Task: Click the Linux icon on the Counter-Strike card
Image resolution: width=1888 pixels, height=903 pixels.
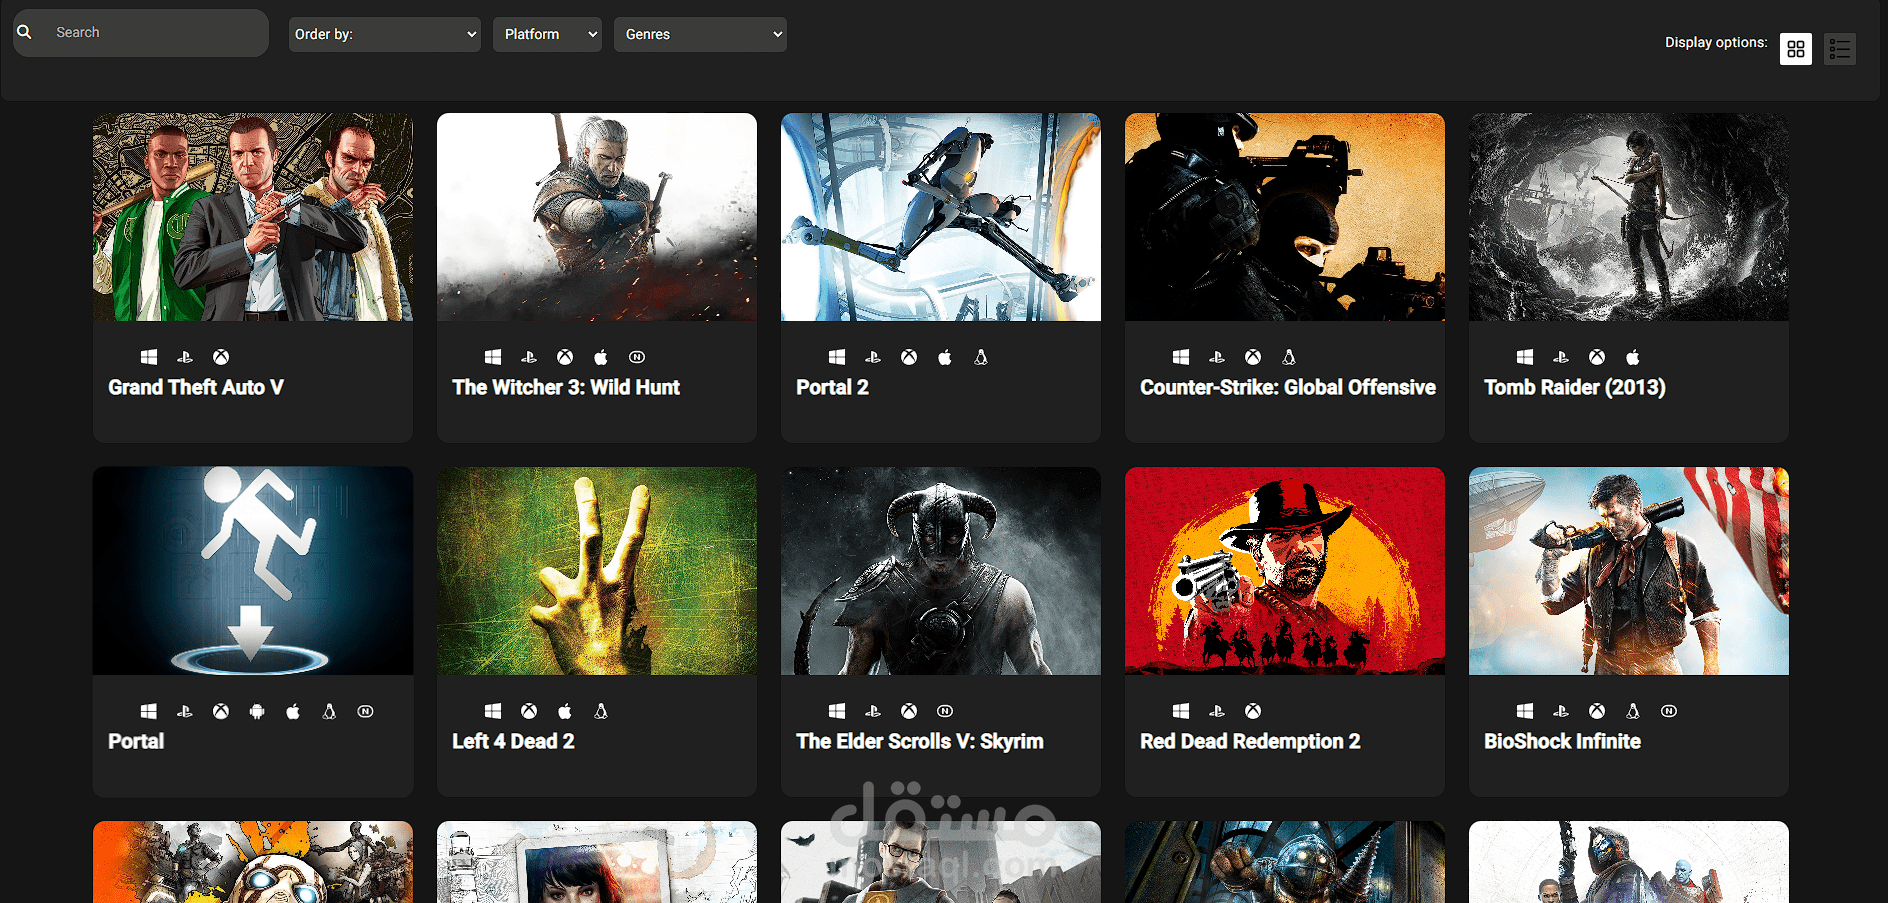Action: [x=1289, y=357]
